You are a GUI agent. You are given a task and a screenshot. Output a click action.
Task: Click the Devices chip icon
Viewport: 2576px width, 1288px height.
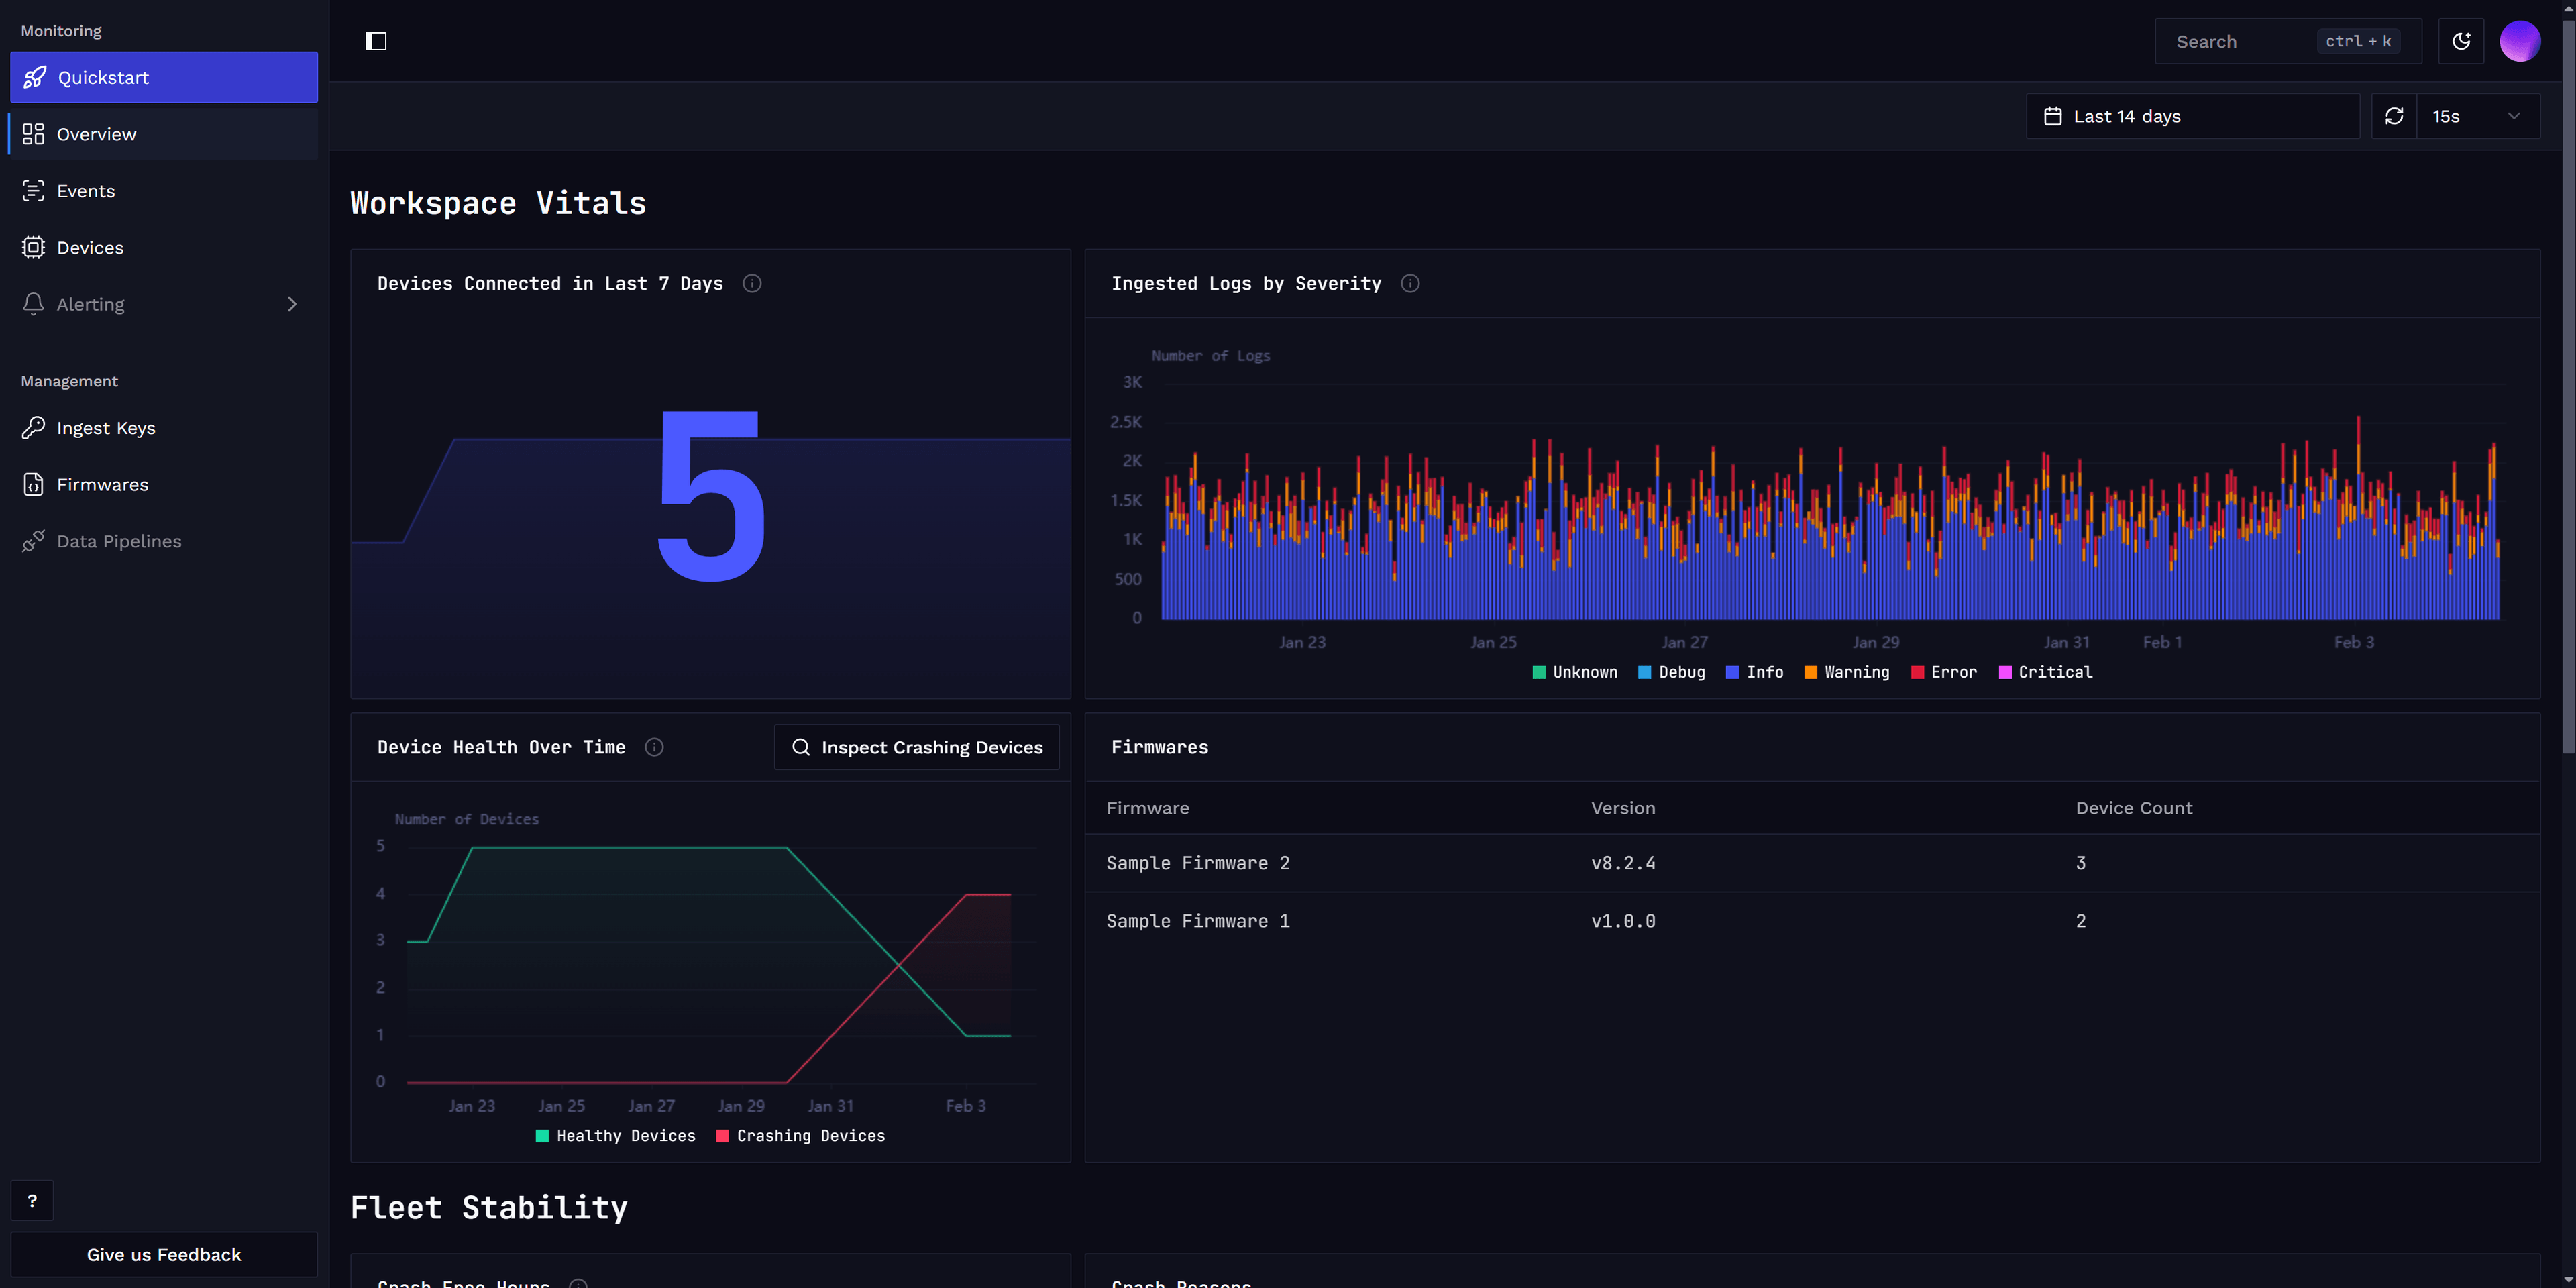coord(33,247)
